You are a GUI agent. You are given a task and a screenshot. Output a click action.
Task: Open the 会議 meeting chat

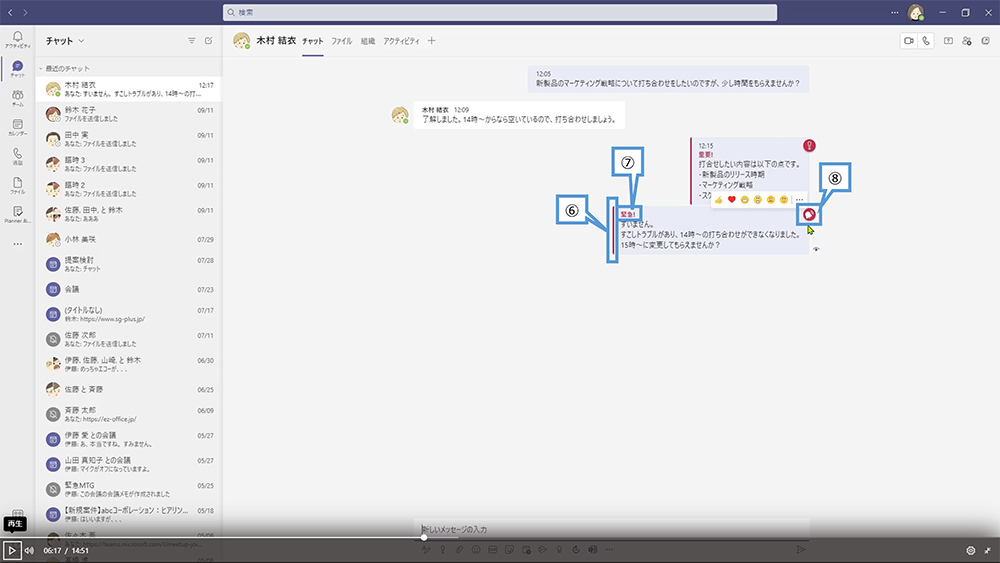(129, 289)
